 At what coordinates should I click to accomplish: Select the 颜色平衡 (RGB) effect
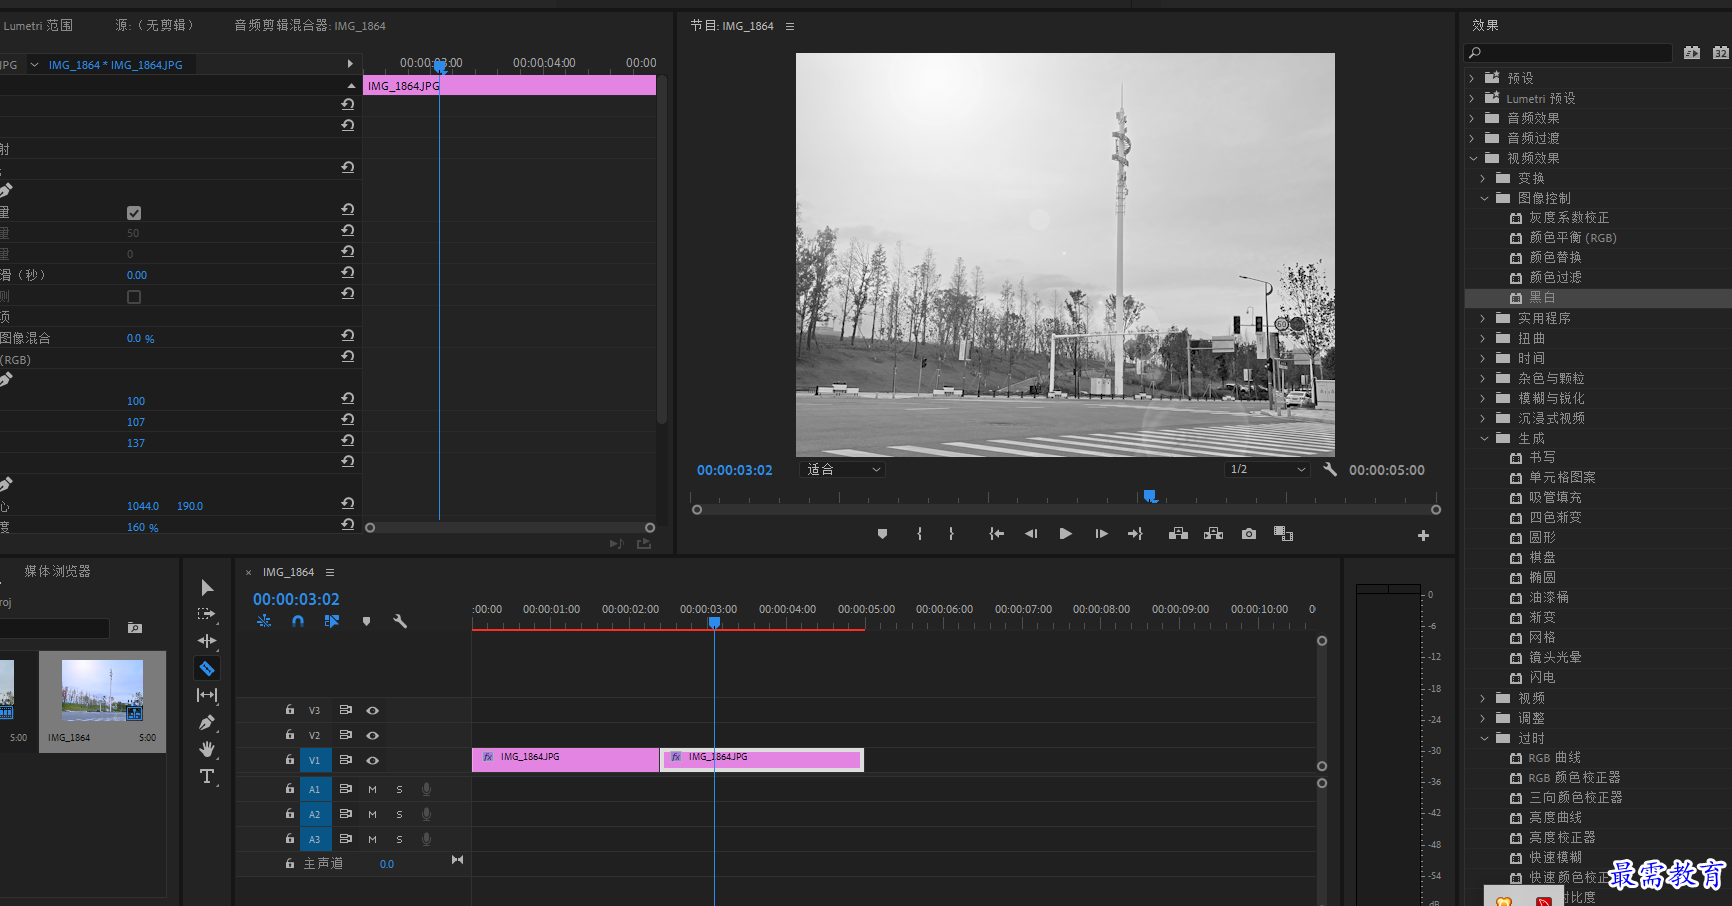pos(1572,238)
